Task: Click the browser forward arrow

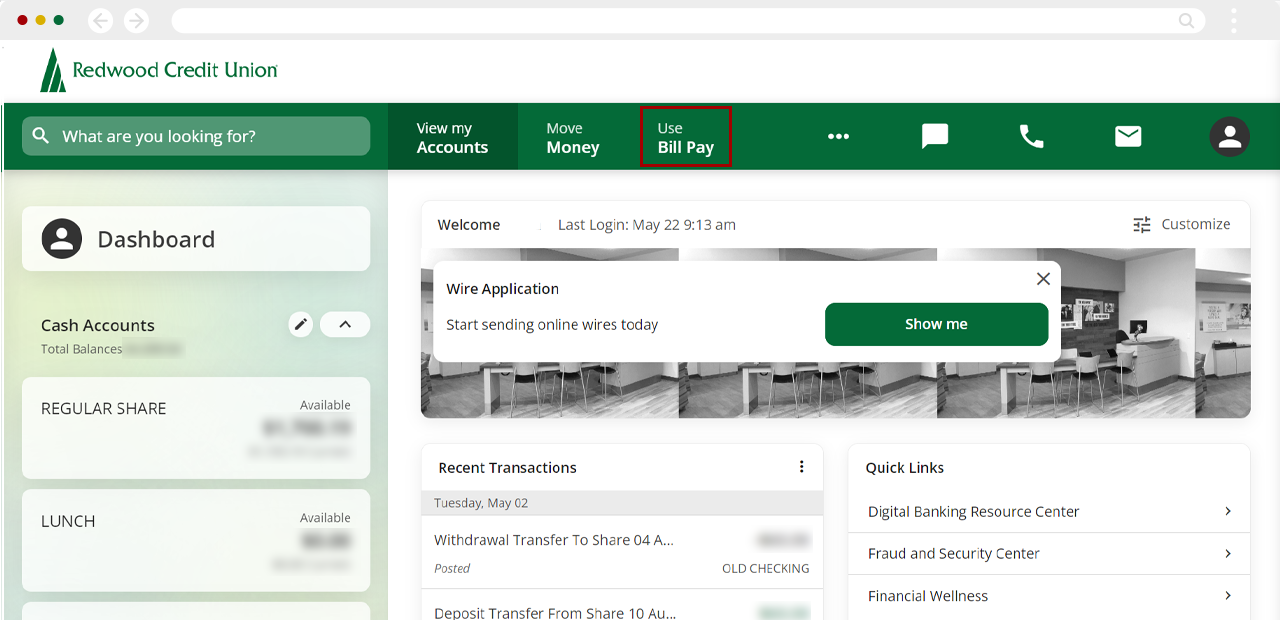Action: click(x=136, y=20)
